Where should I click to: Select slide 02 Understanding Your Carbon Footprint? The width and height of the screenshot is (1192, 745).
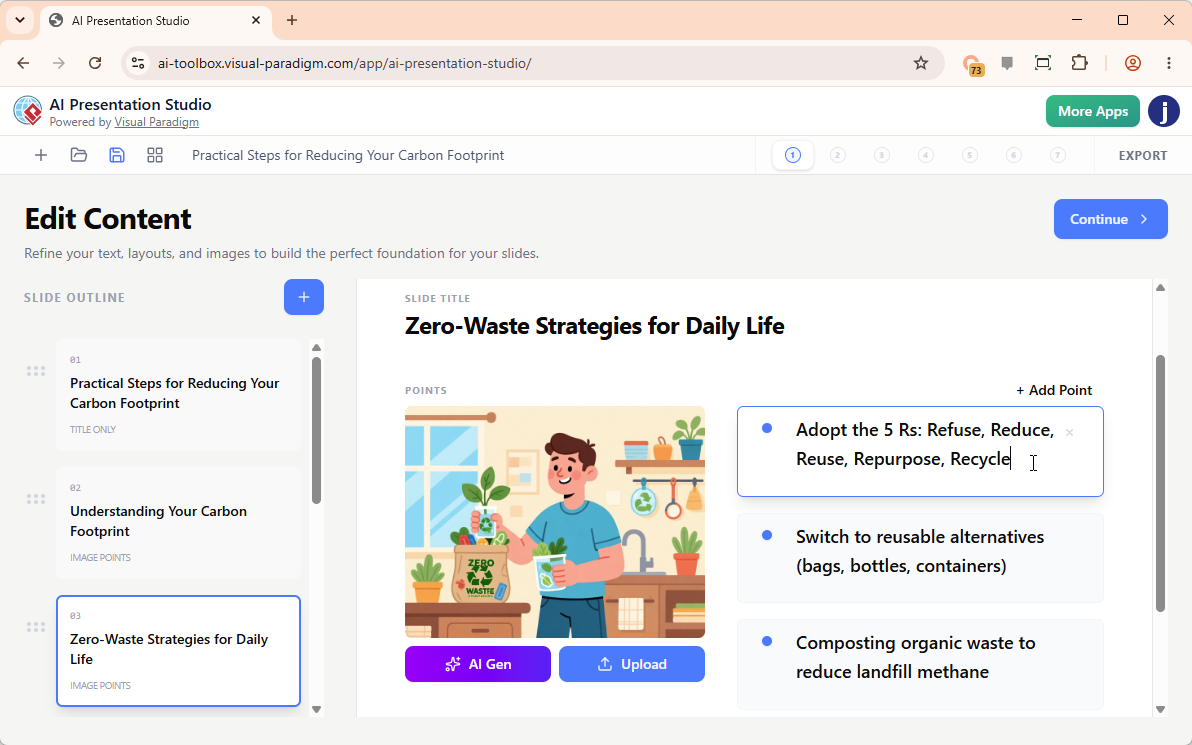pyautogui.click(x=179, y=523)
